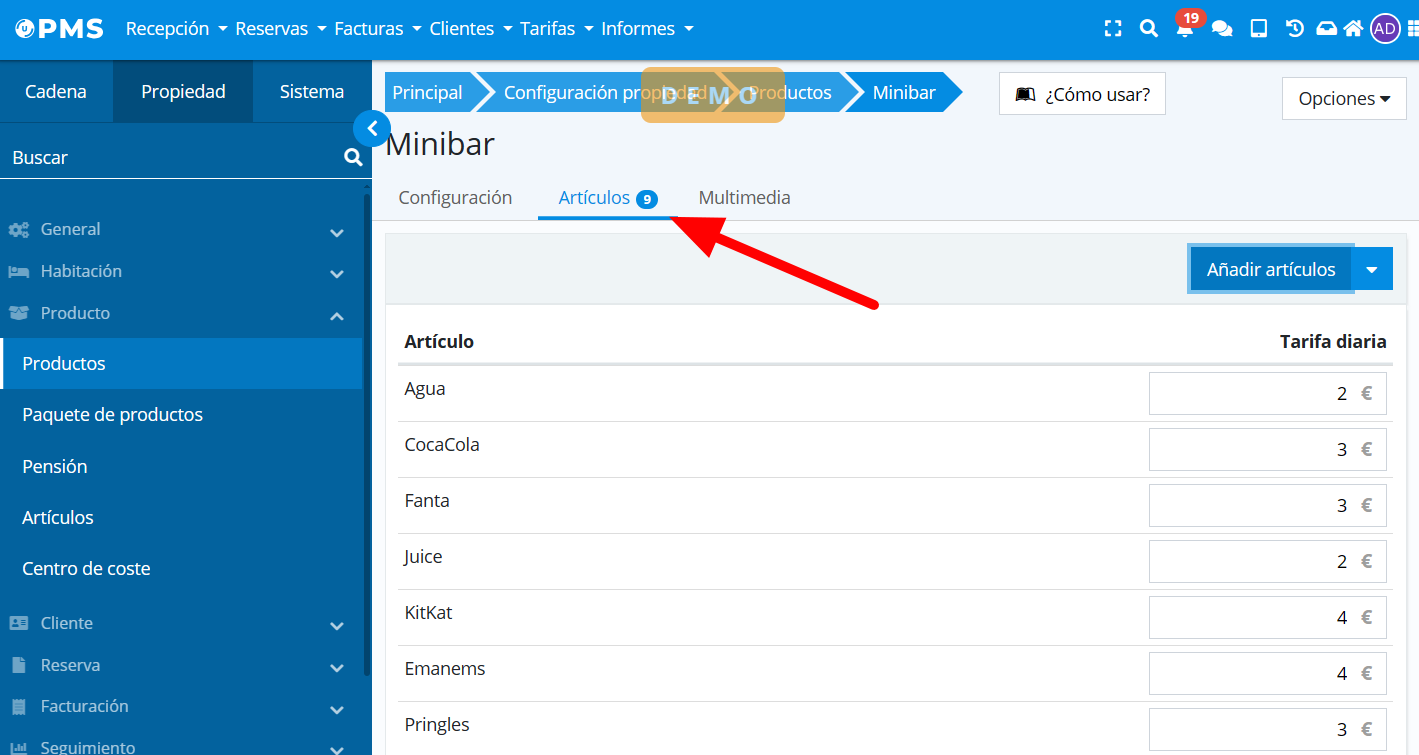The image size is (1419, 755).
Task: Focus the Buscar search field
Action: pyautogui.click(x=170, y=157)
